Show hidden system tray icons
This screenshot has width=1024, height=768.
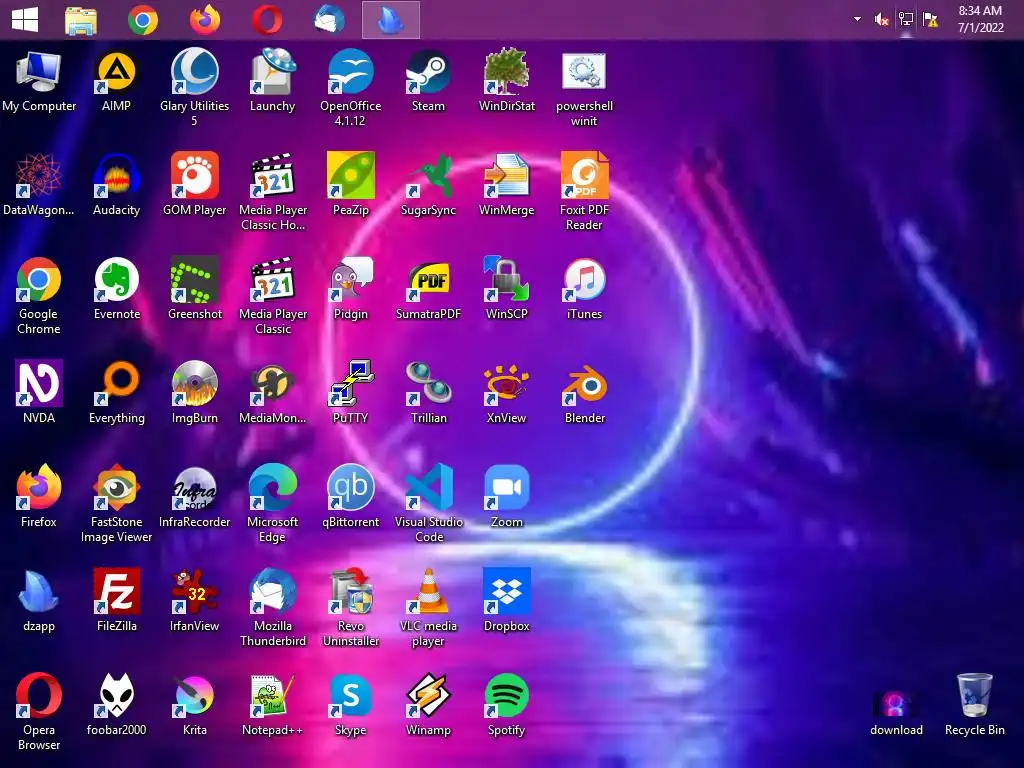[x=857, y=20]
